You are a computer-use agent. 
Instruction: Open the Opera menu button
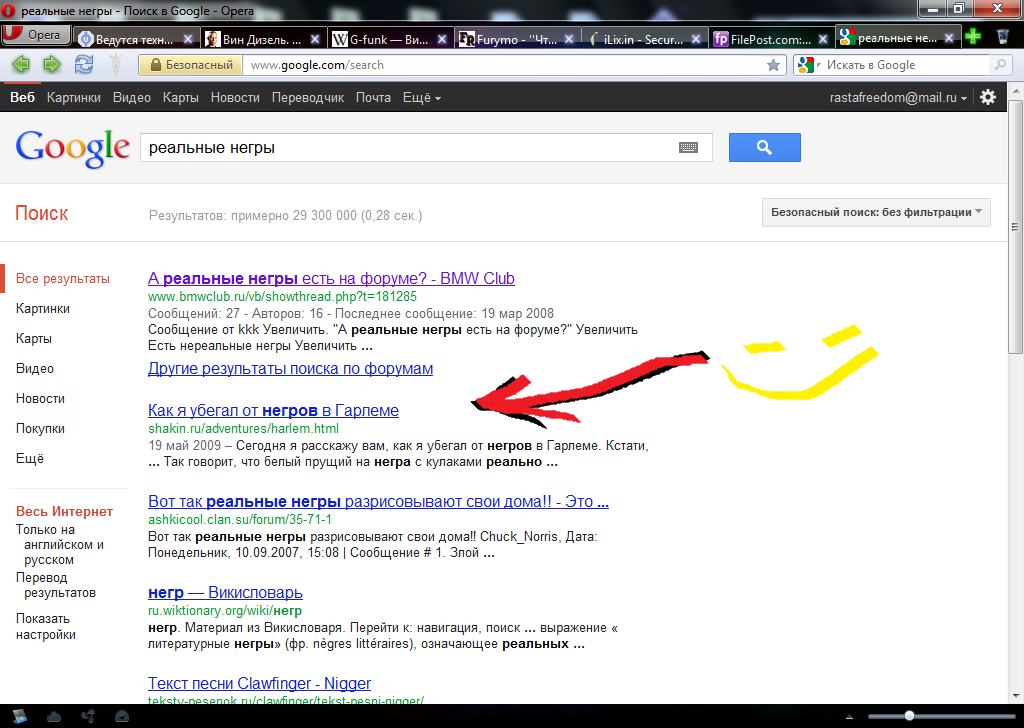(35, 35)
